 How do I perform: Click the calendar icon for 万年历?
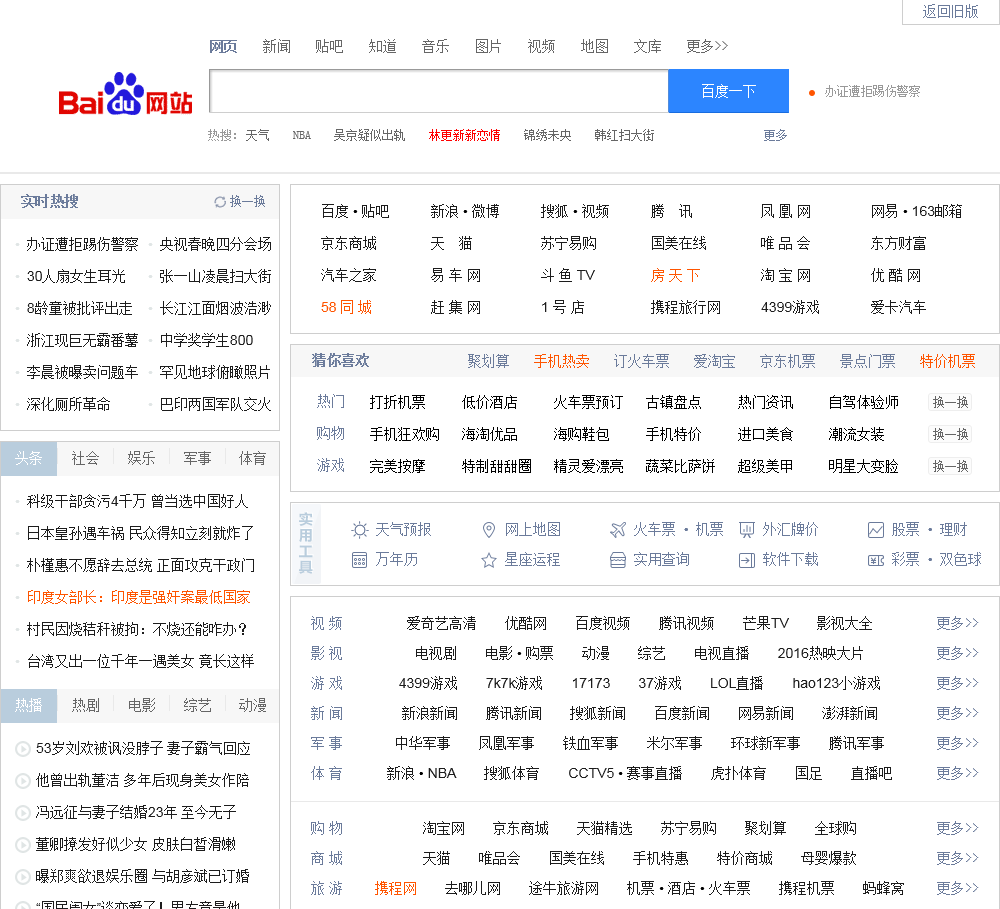[x=360, y=560]
